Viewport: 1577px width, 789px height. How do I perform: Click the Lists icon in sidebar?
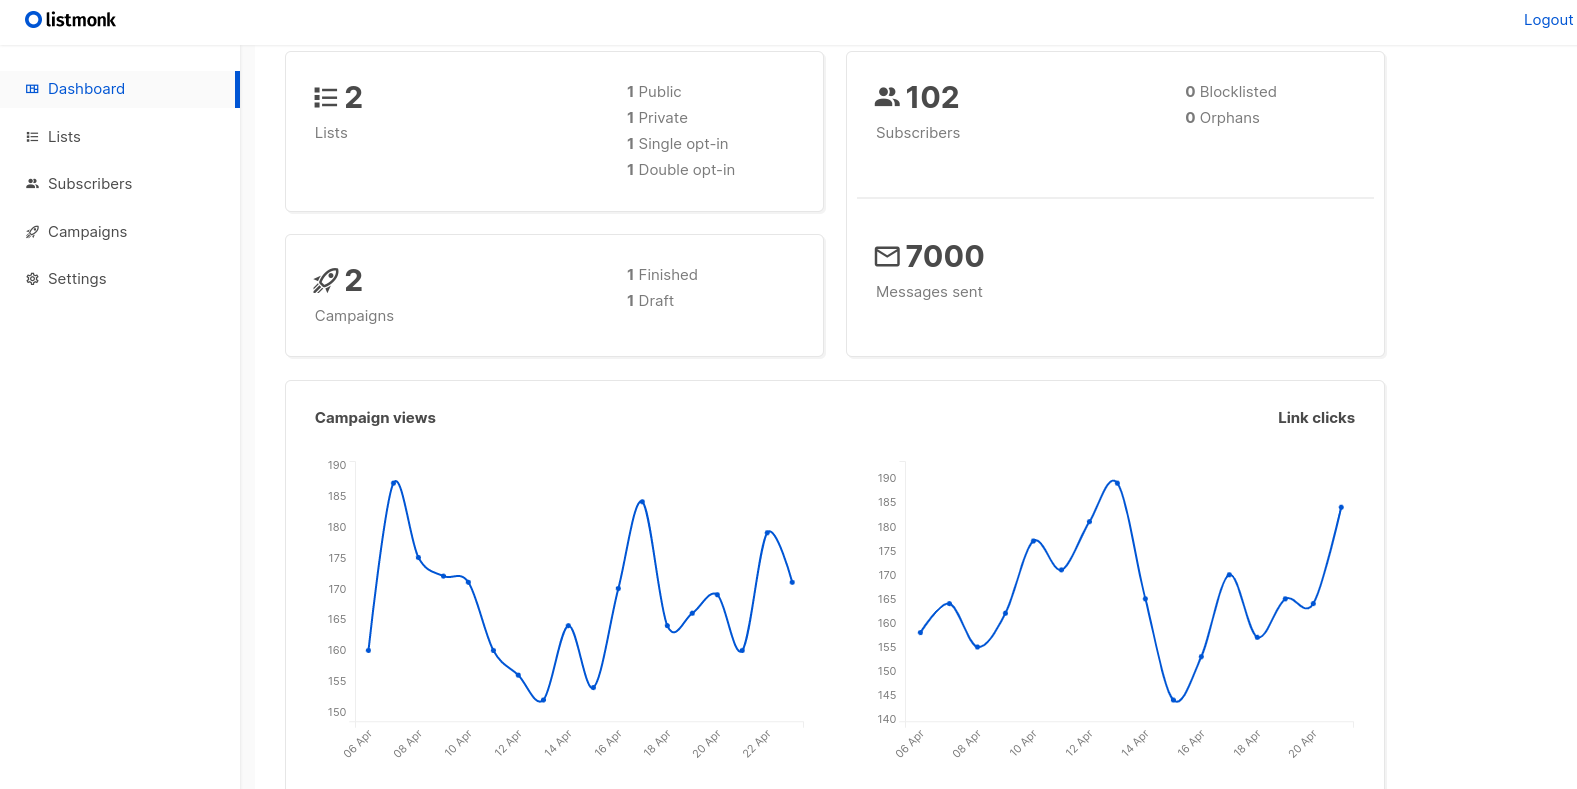pyautogui.click(x=32, y=137)
